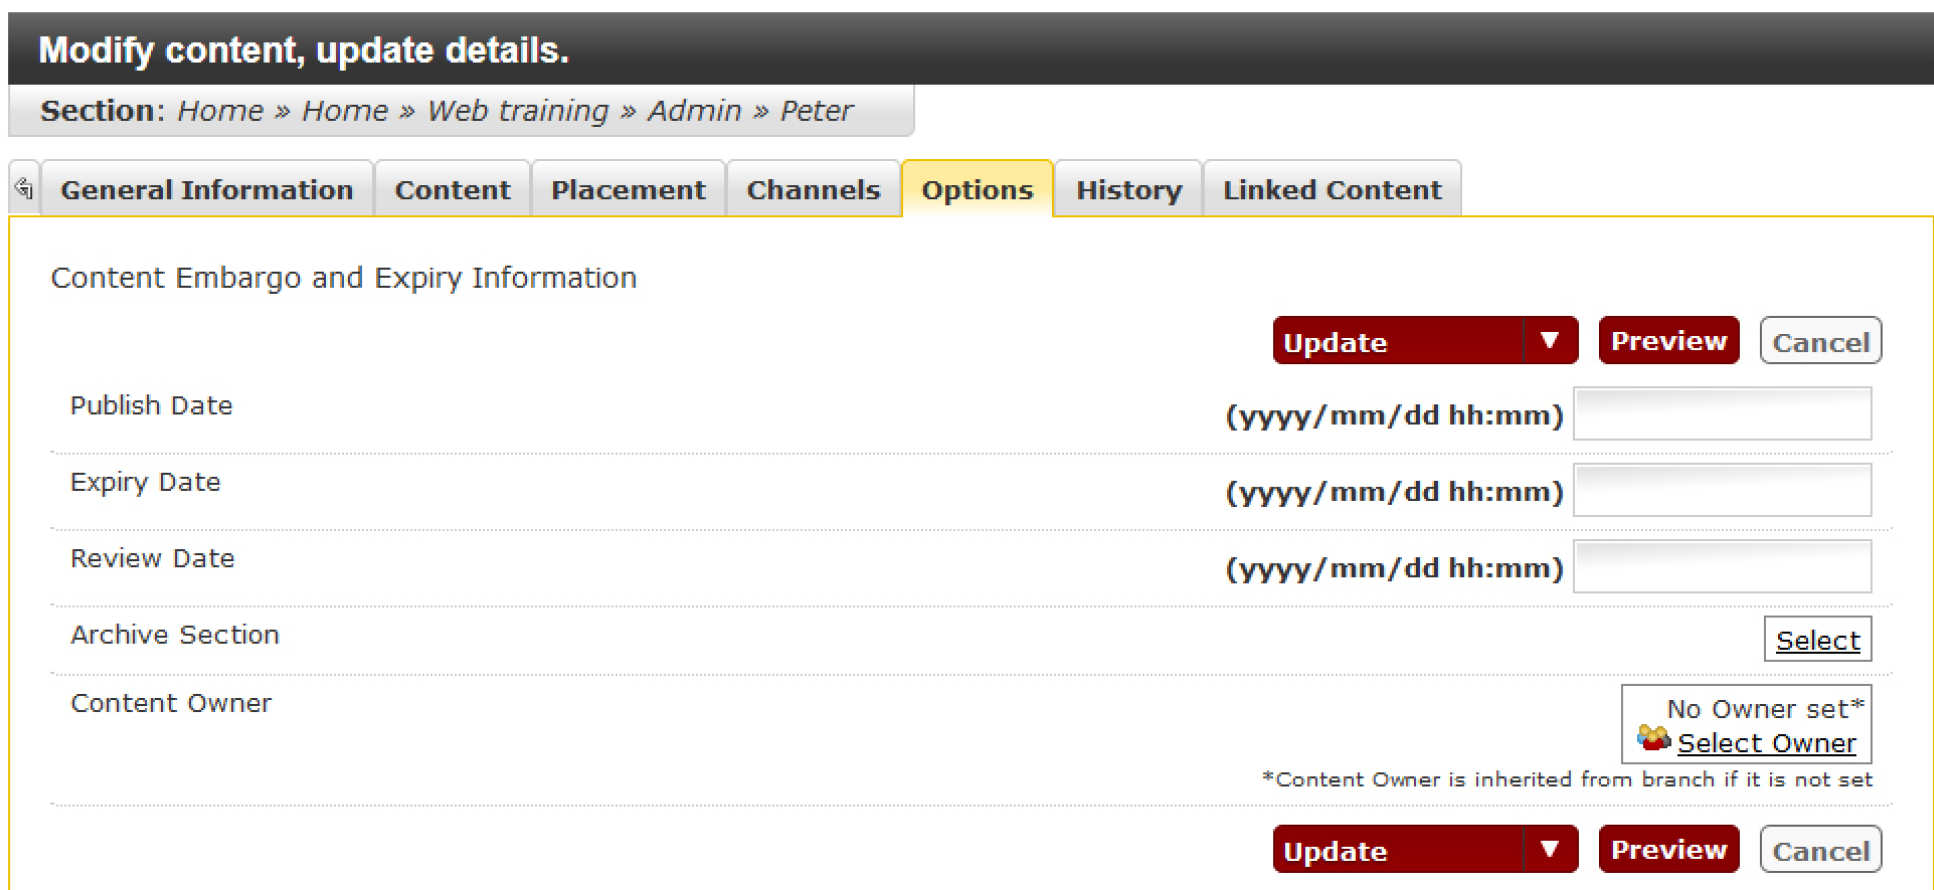This screenshot has height=890, width=1934.
Task: Open the bottom Update dropdown arrow
Action: coord(1549,849)
